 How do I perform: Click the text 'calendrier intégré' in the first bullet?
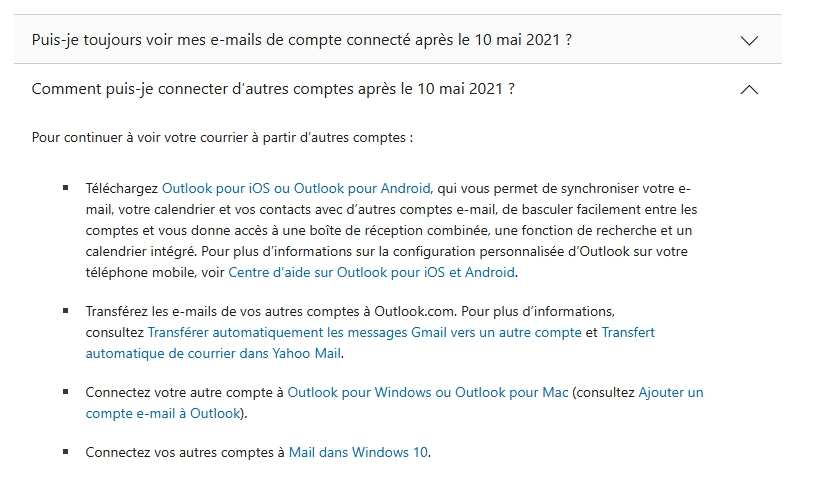[141, 252]
